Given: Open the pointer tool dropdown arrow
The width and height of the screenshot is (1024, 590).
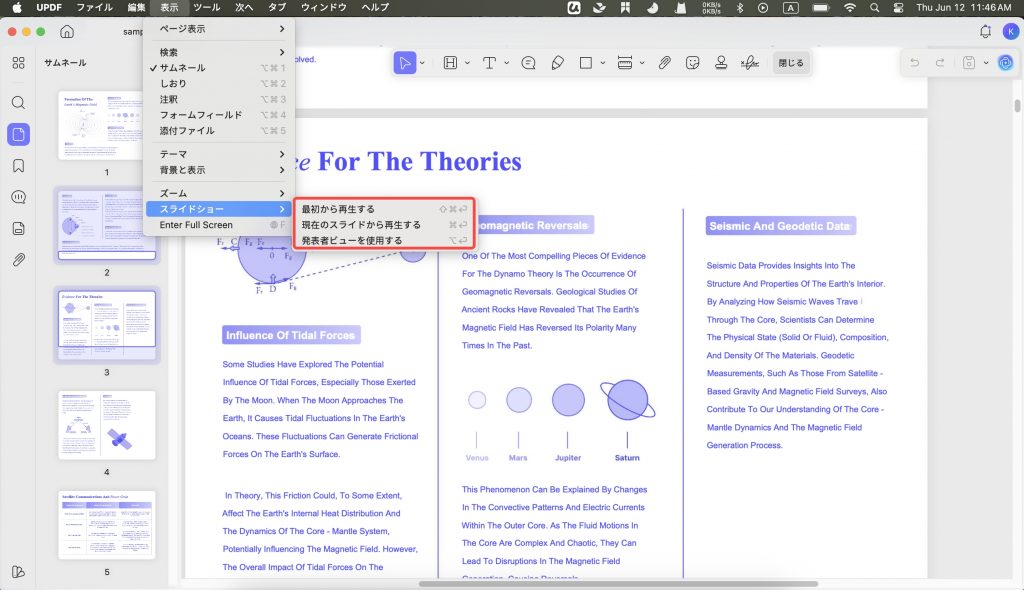Looking at the screenshot, I should click(x=422, y=63).
